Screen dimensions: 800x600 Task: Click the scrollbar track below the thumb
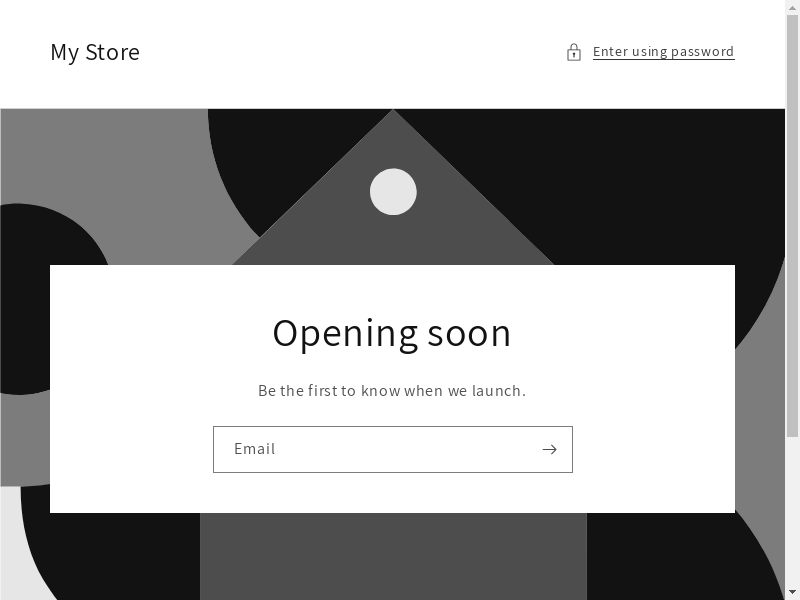click(x=792, y=510)
